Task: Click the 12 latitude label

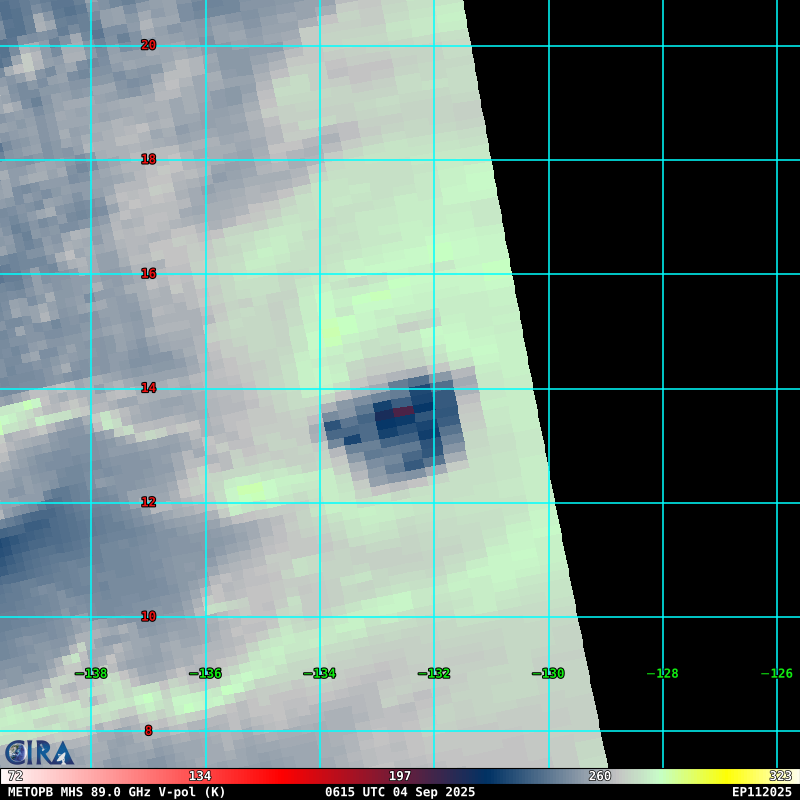Action: [x=148, y=502]
